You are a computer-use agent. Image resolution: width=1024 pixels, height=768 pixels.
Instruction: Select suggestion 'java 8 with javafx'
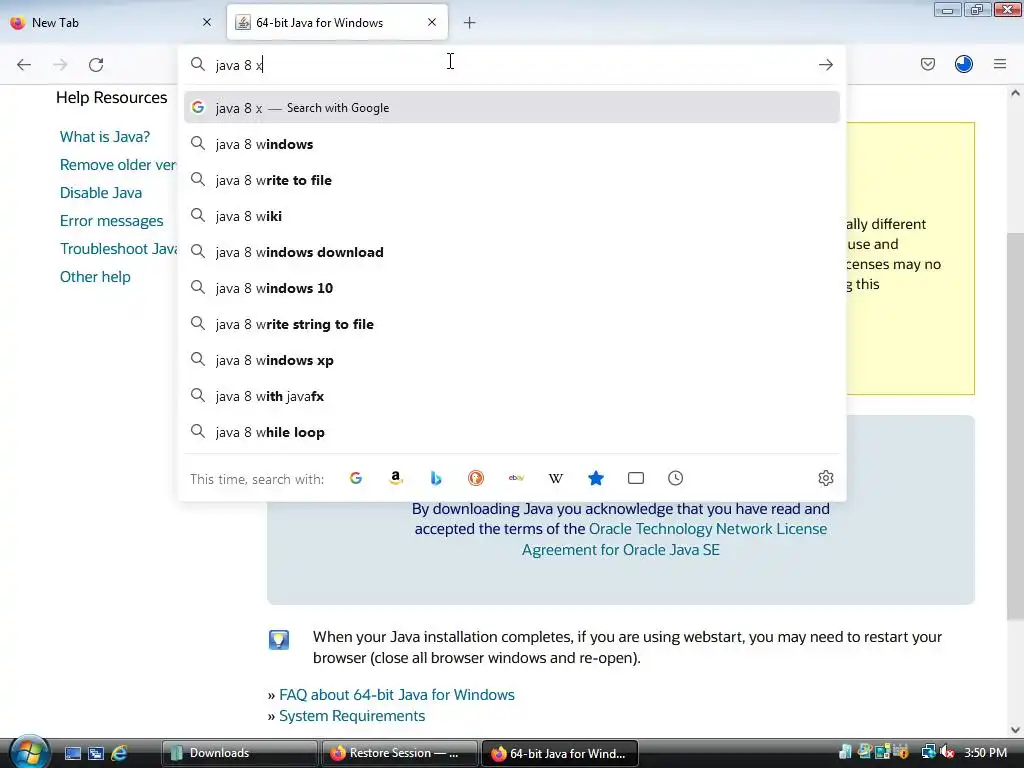click(x=511, y=396)
